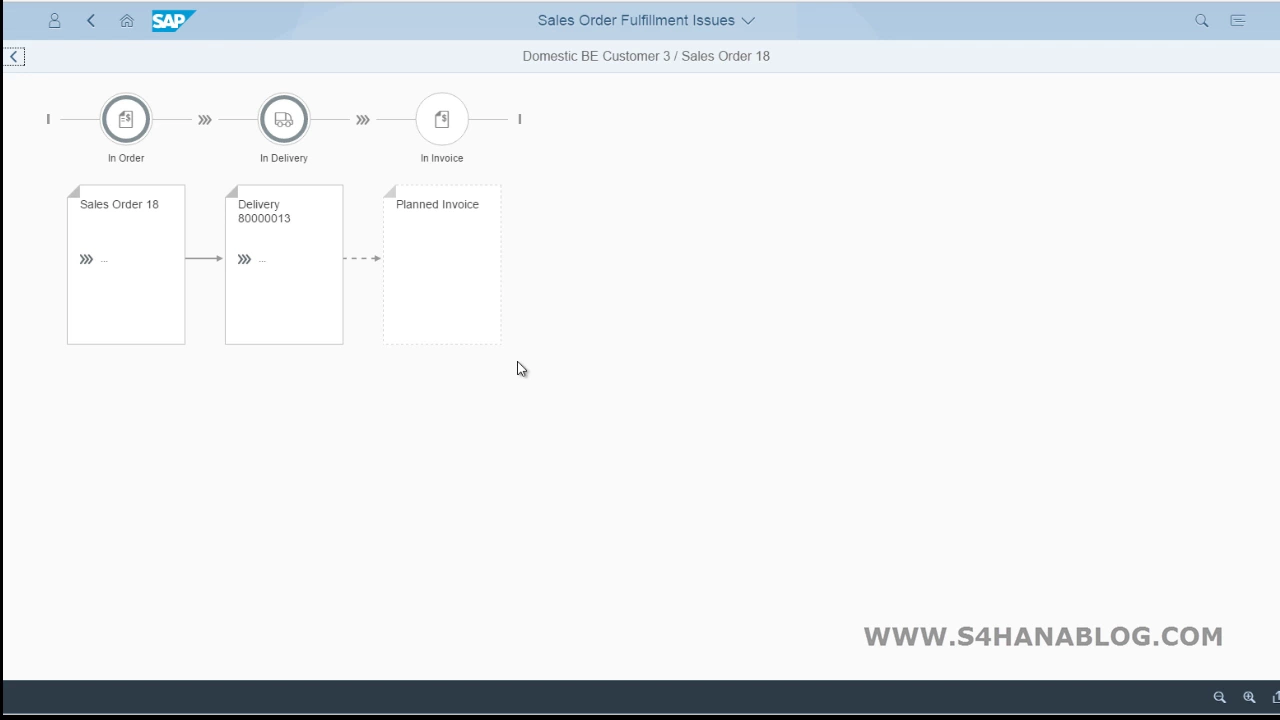Click the In Order label
Viewport: 1280px width, 720px height.
tap(126, 158)
